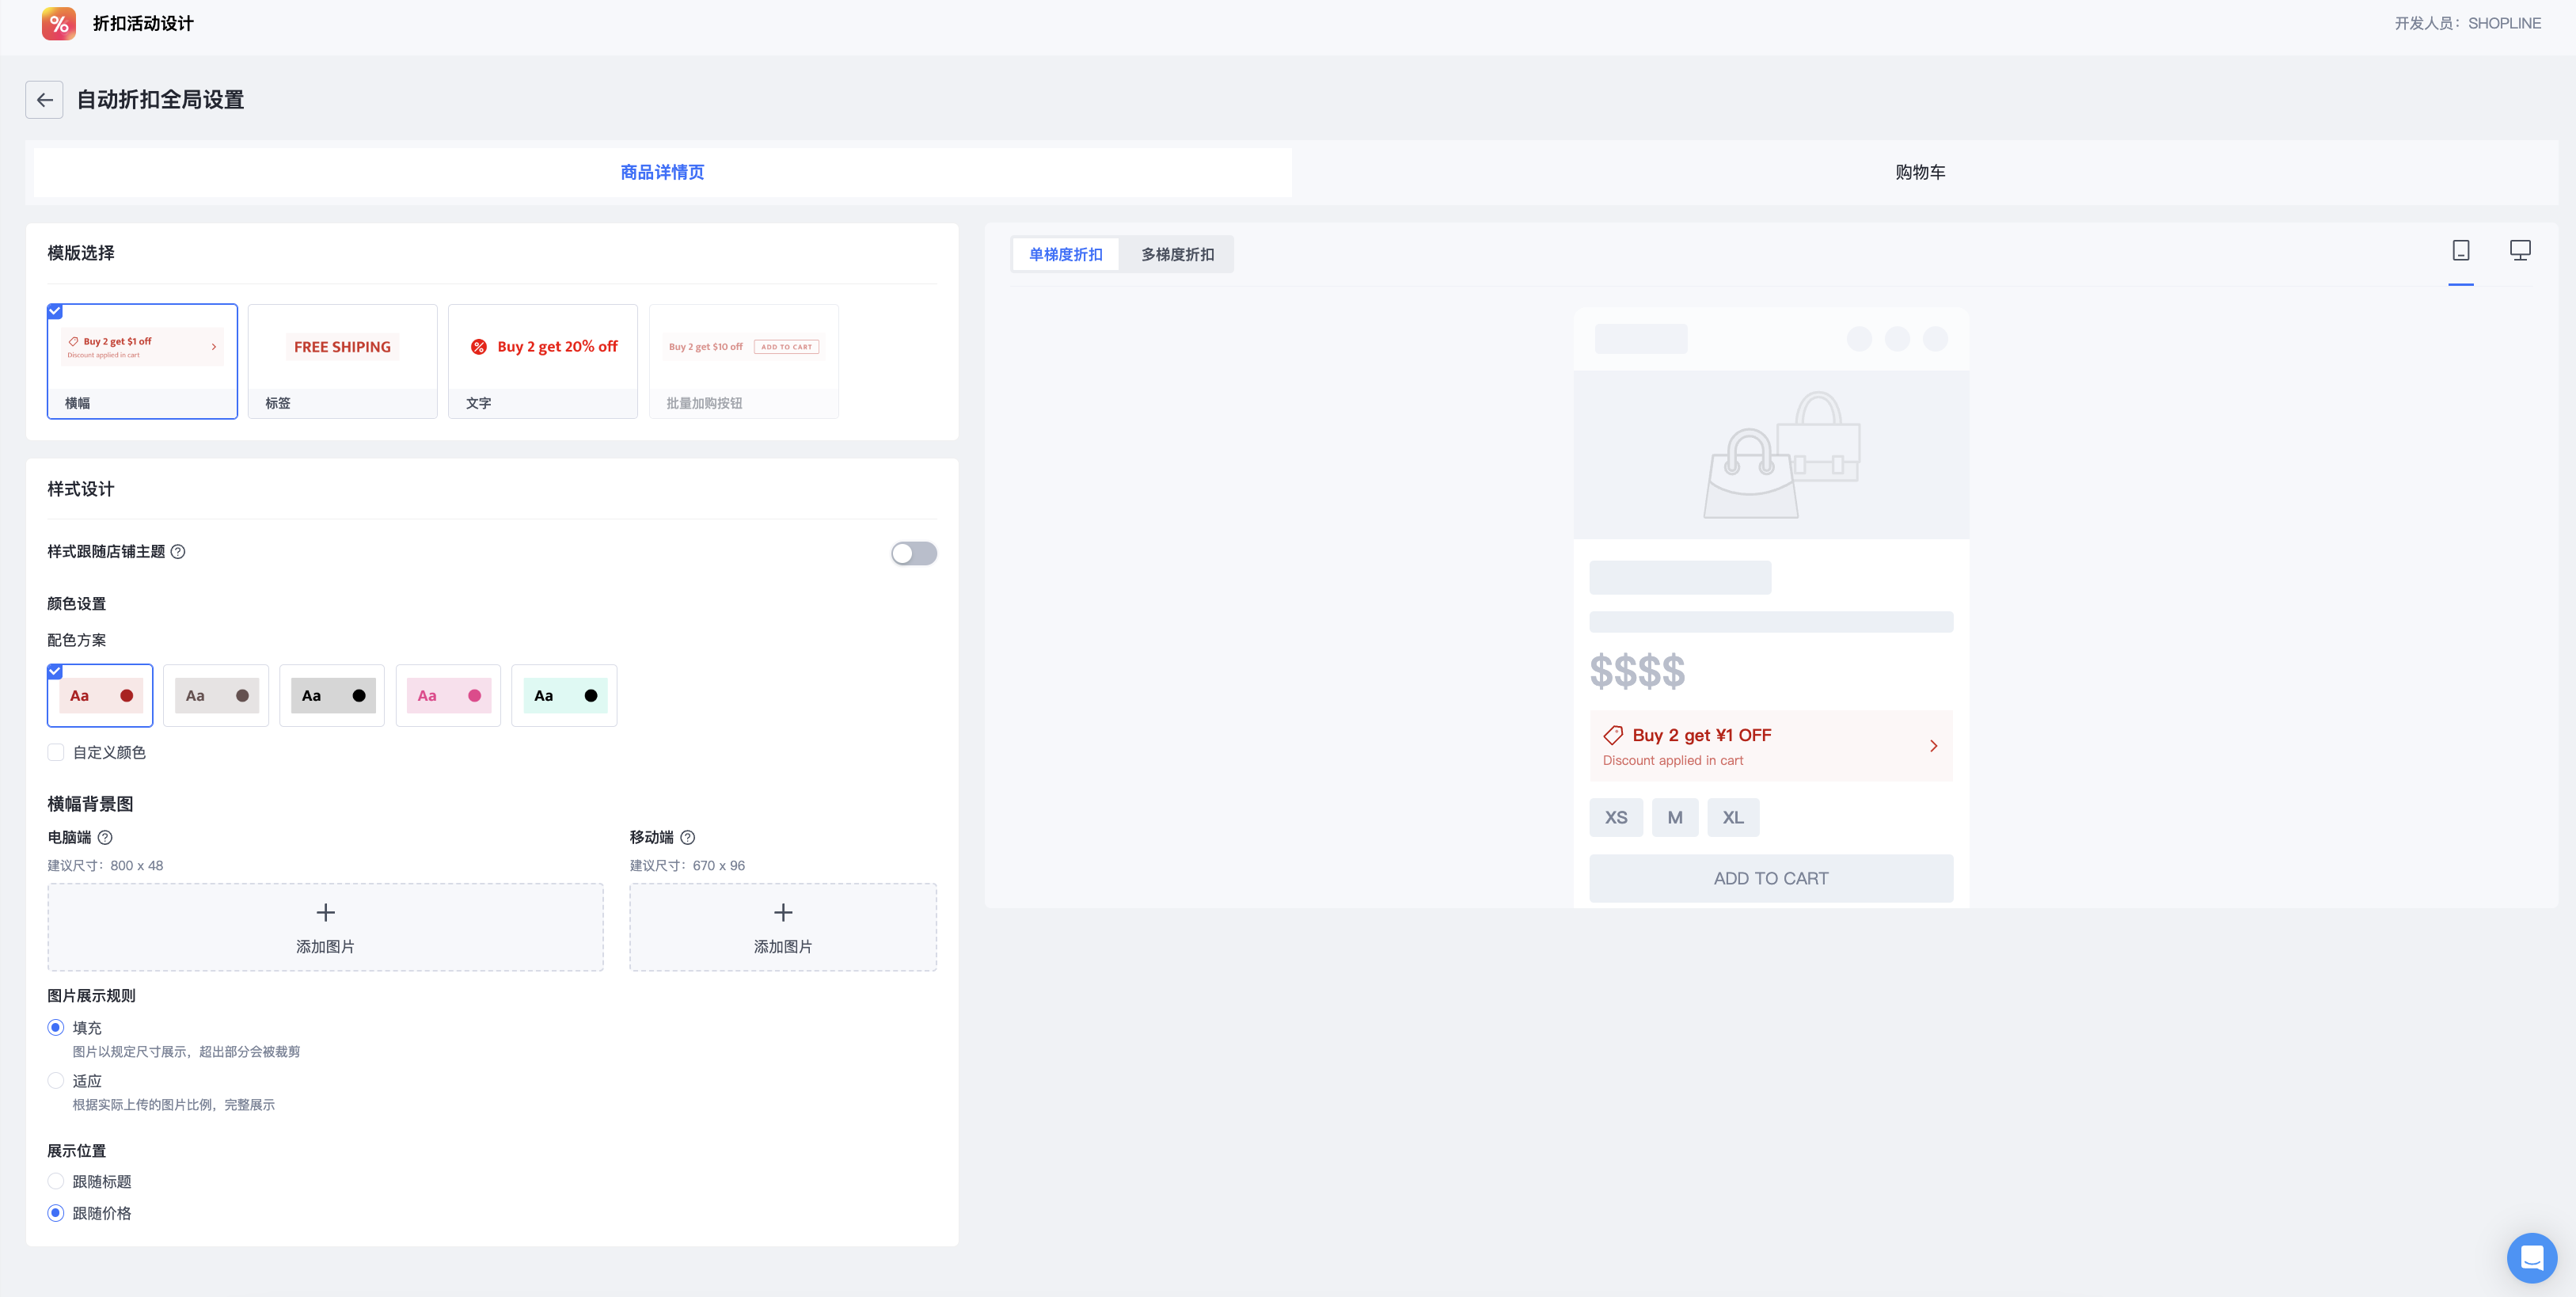
Task: Select the pink color scheme swatch
Action: [448, 696]
